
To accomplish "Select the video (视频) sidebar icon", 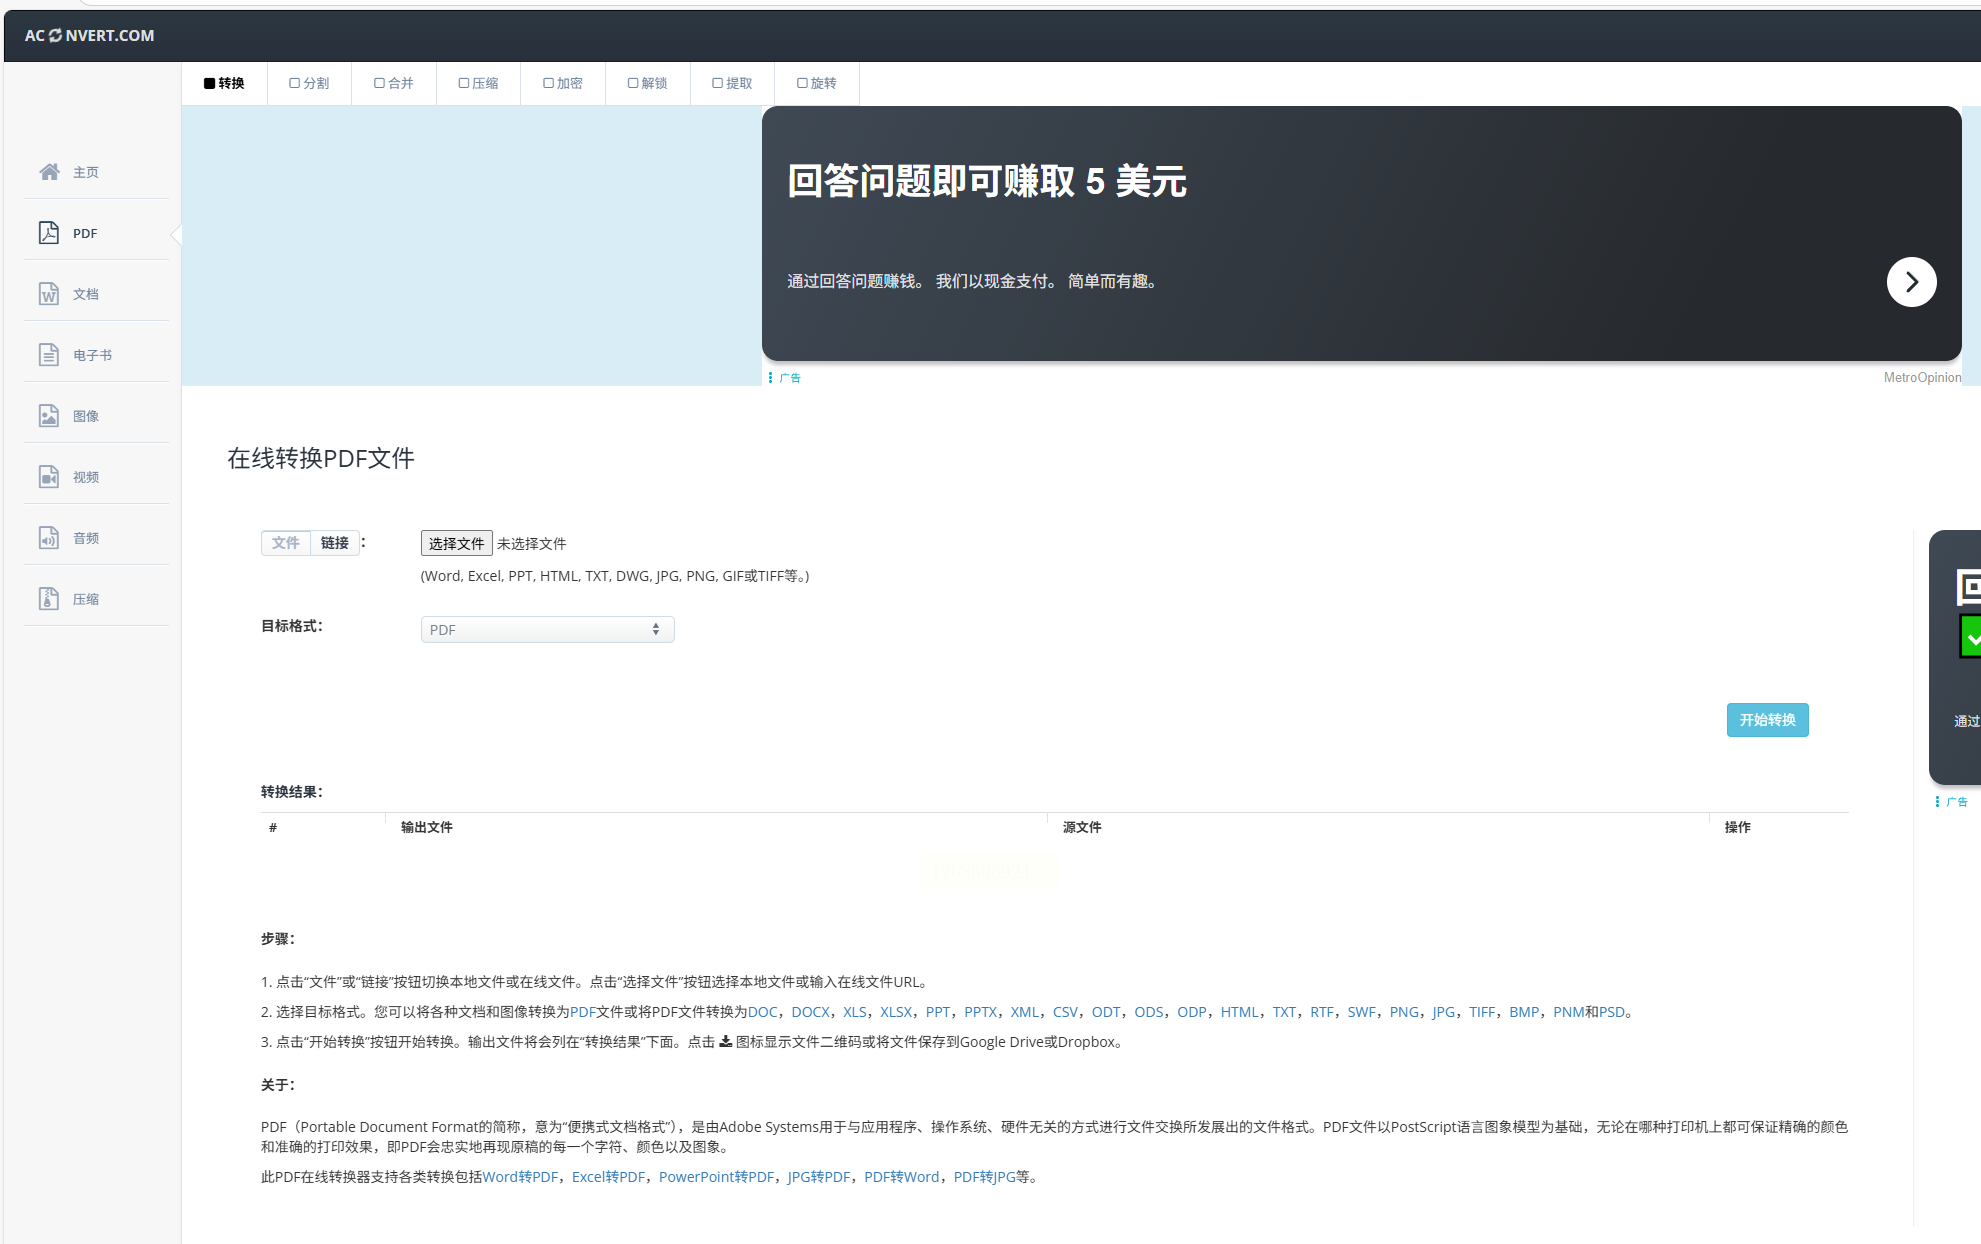I will pyautogui.click(x=49, y=477).
